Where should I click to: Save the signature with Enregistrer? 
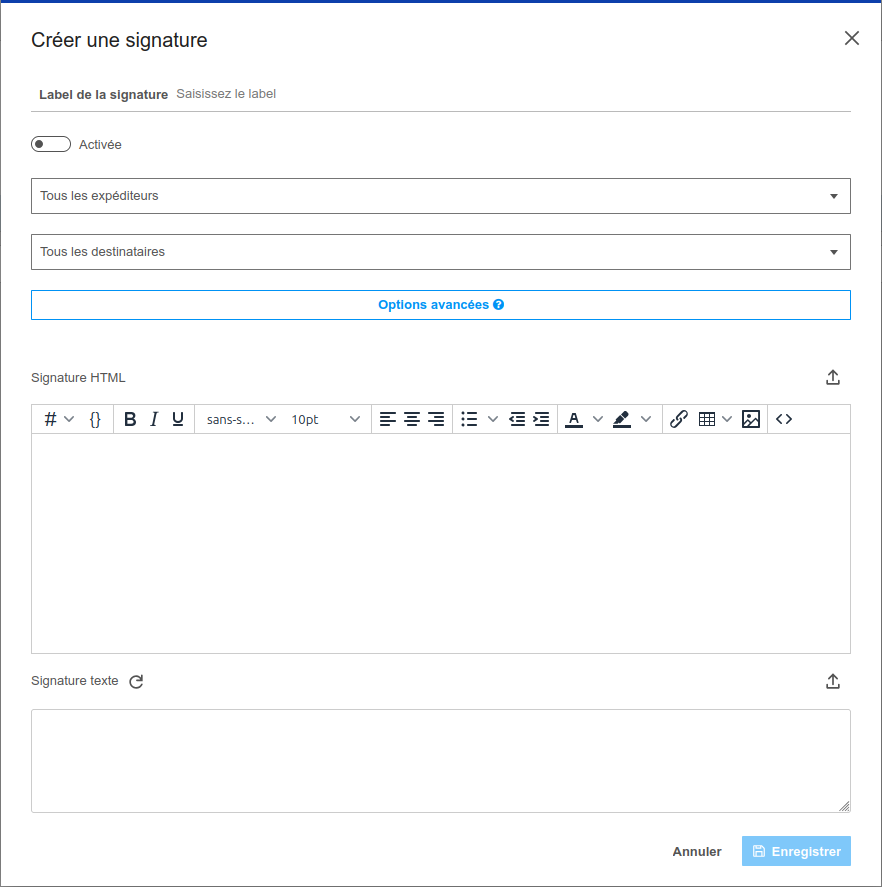[796, 852]
